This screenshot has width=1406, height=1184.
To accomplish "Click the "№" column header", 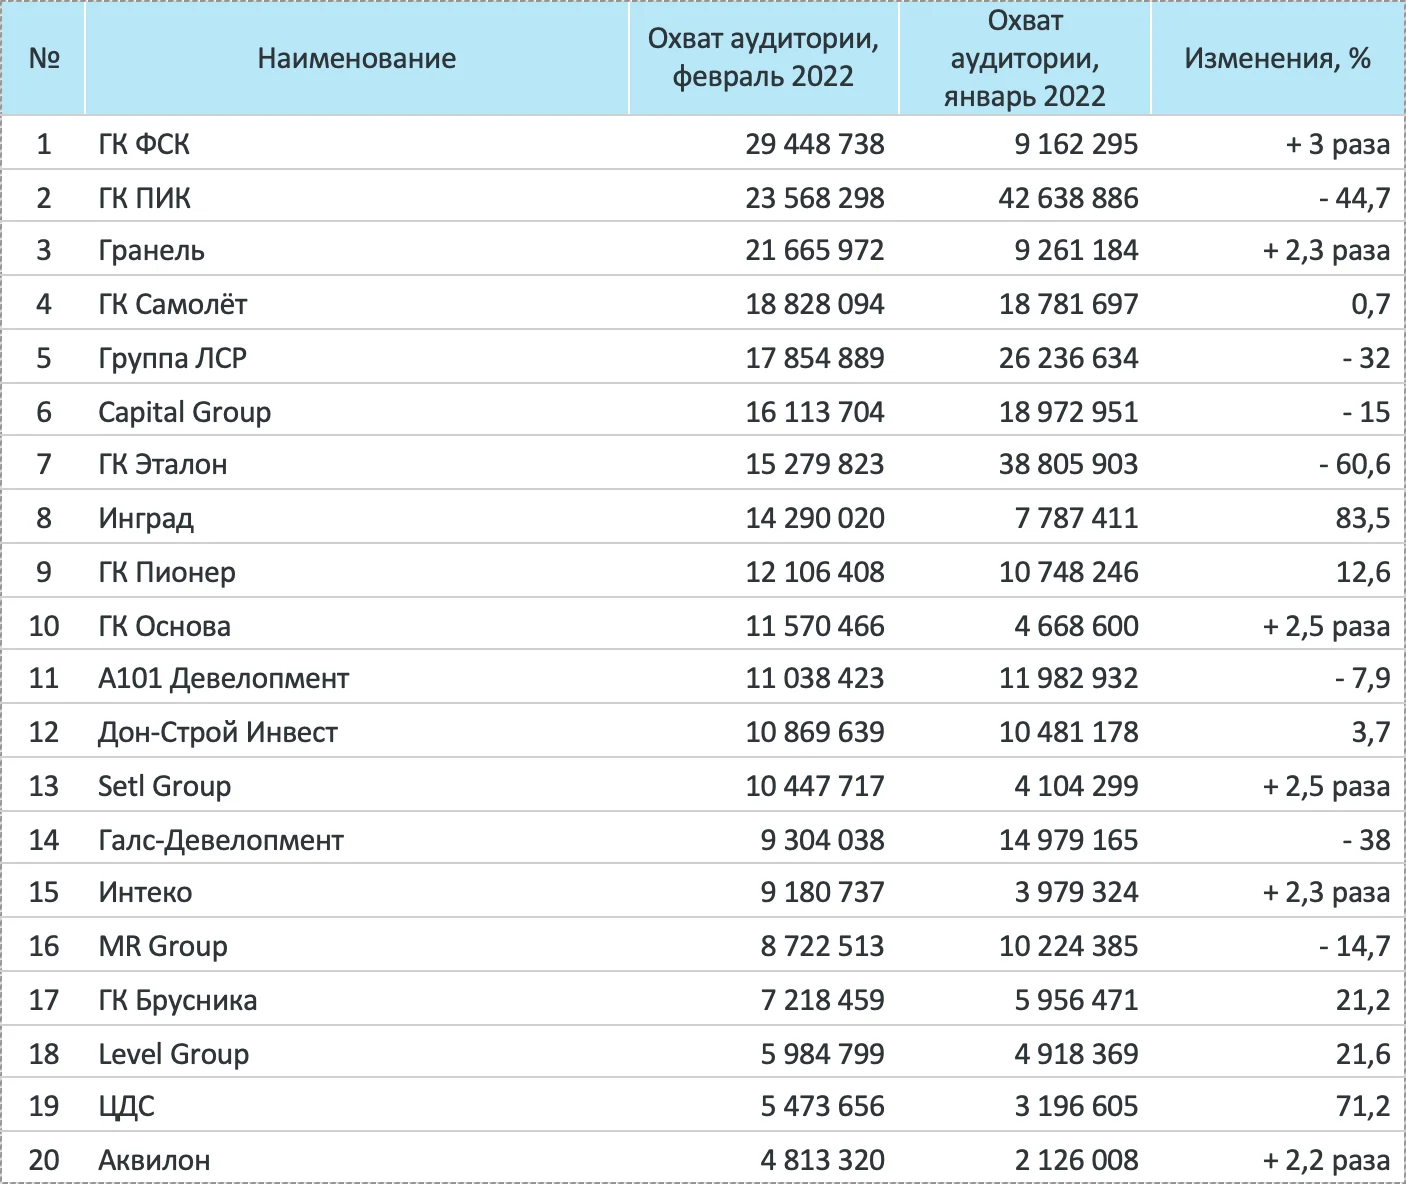I will pyautogui.click(x=44, y=58).
